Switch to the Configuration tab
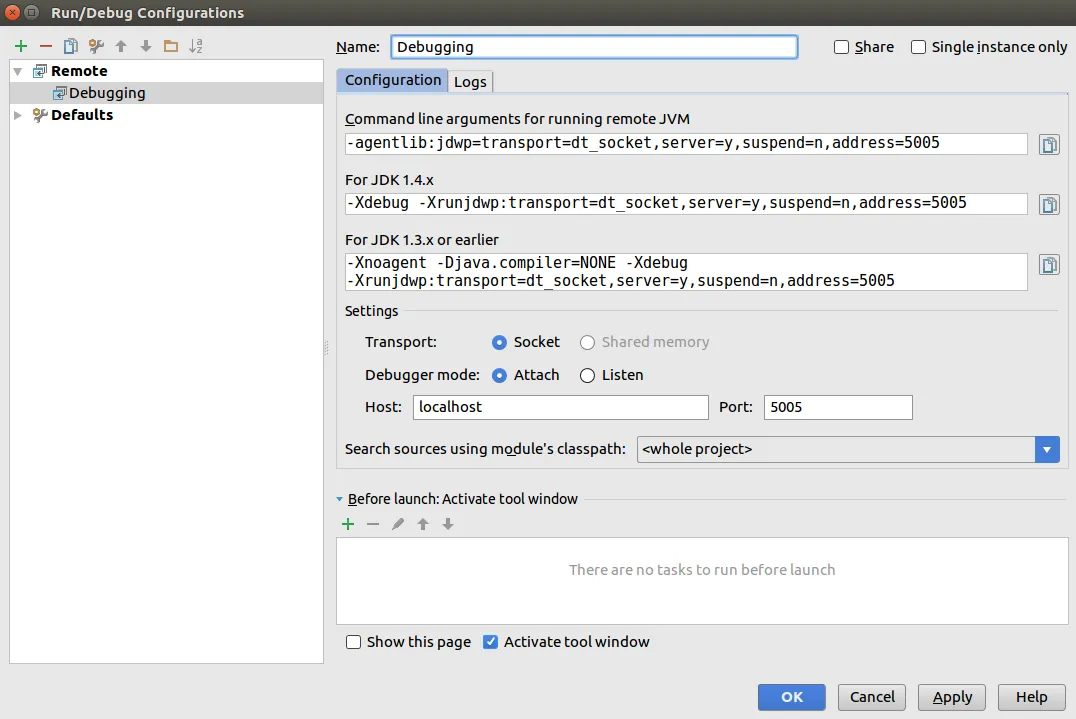Viewport: 1076px width, 719px height. pos(393,80)
